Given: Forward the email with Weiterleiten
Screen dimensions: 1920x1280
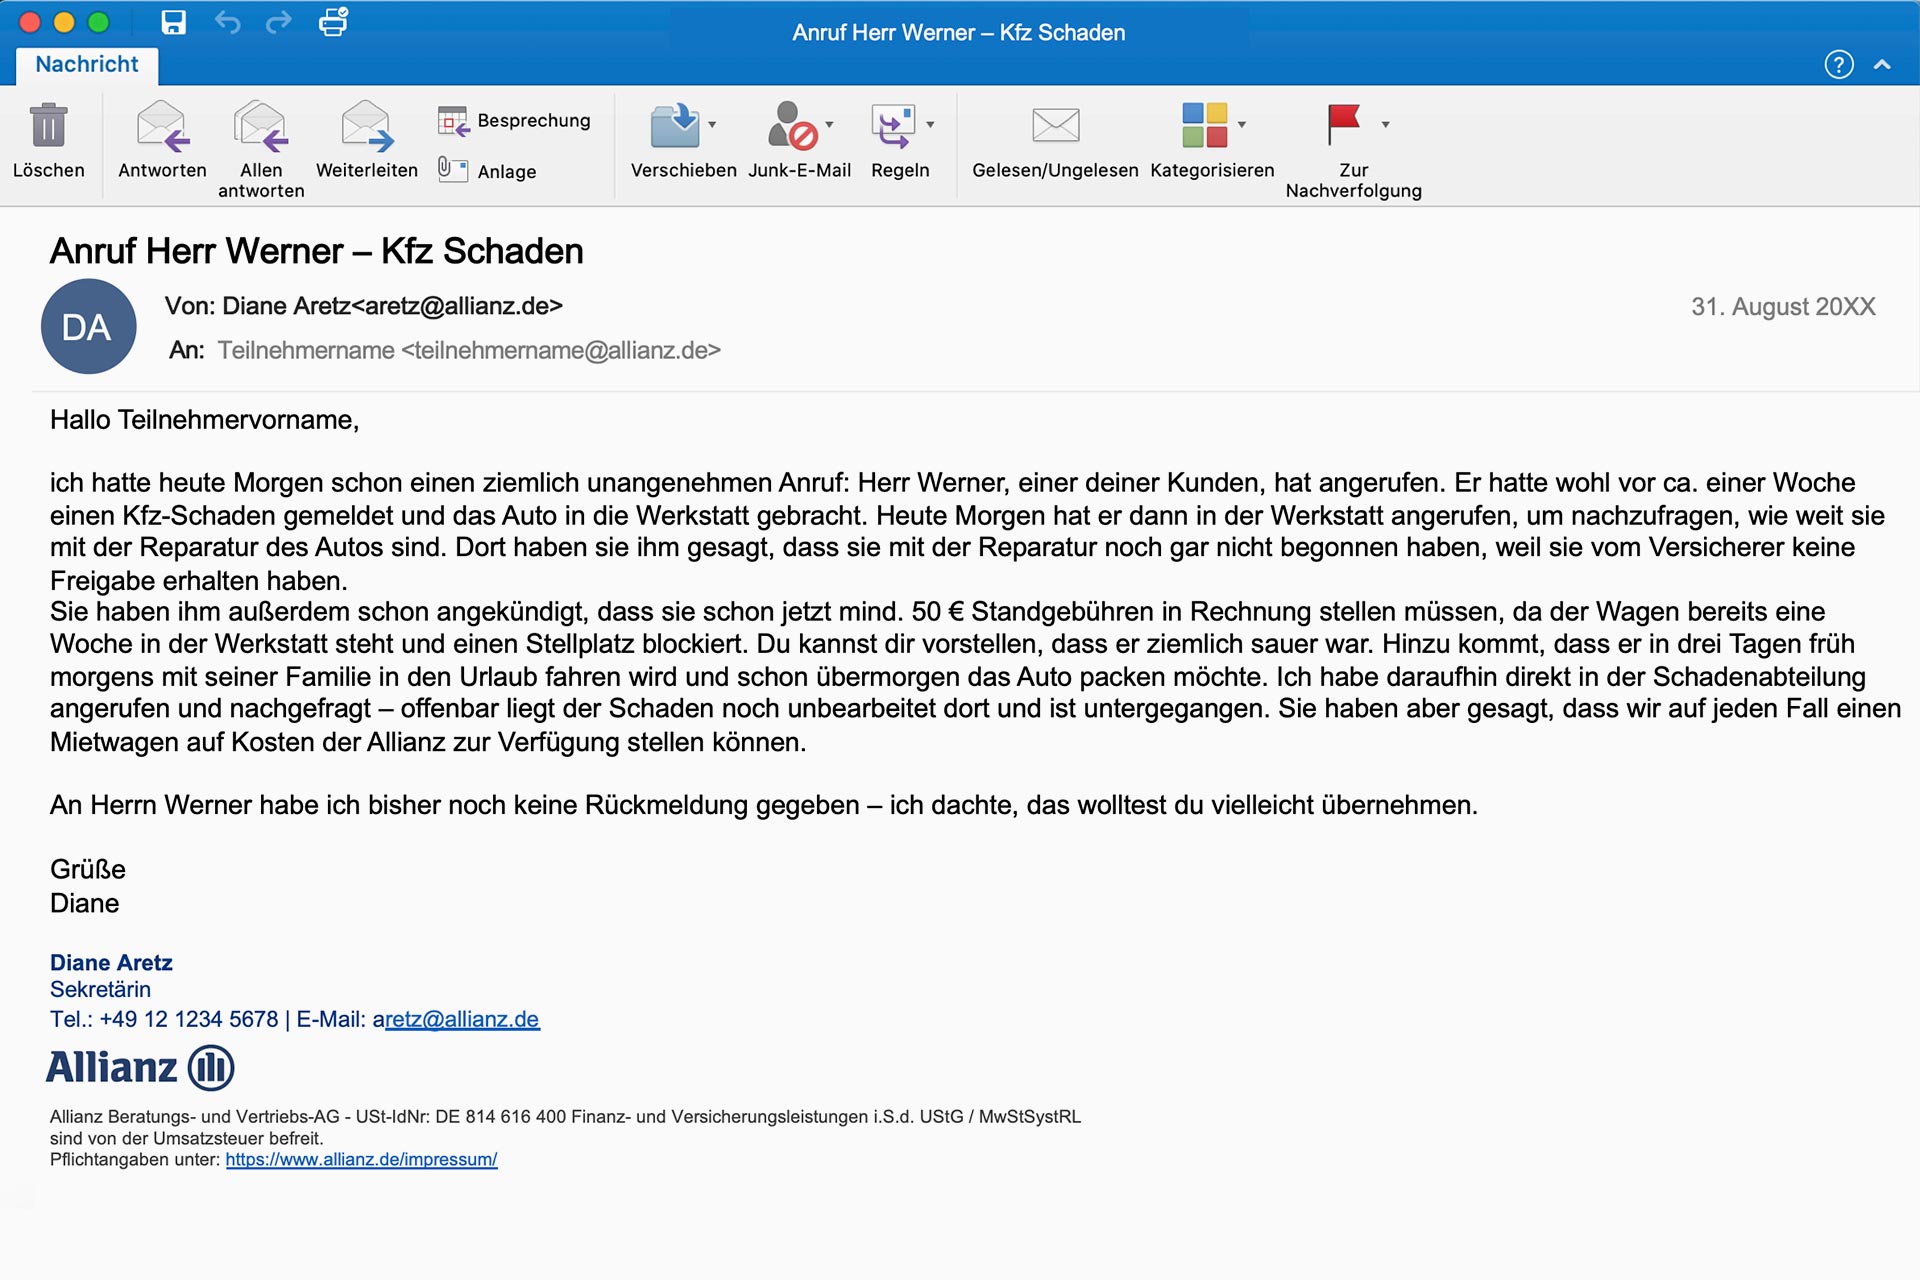Looking at the screenshot, I should pos(366,126).
